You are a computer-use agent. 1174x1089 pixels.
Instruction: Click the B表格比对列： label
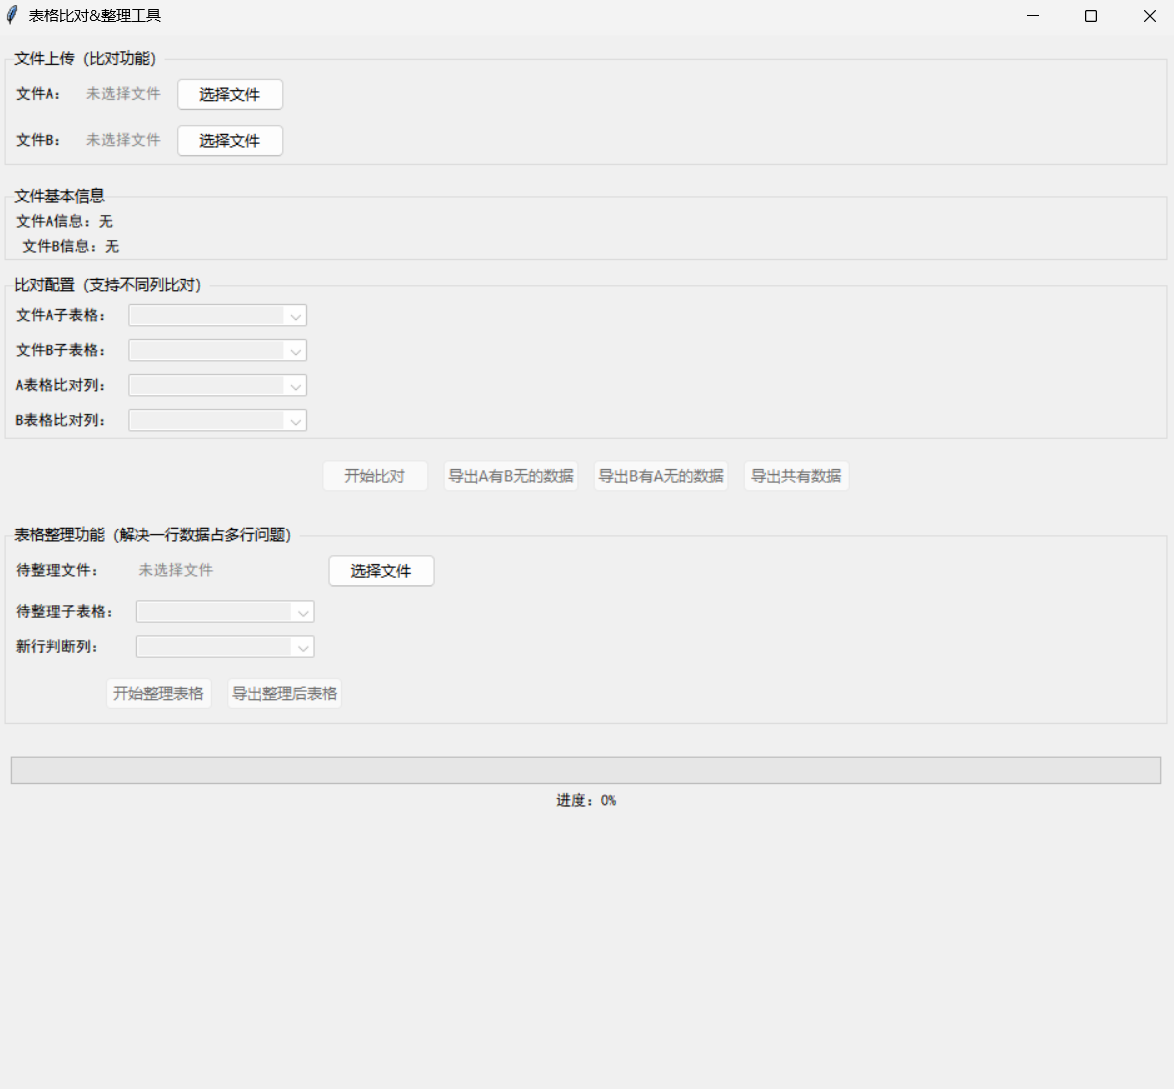(x=61, y=420)
